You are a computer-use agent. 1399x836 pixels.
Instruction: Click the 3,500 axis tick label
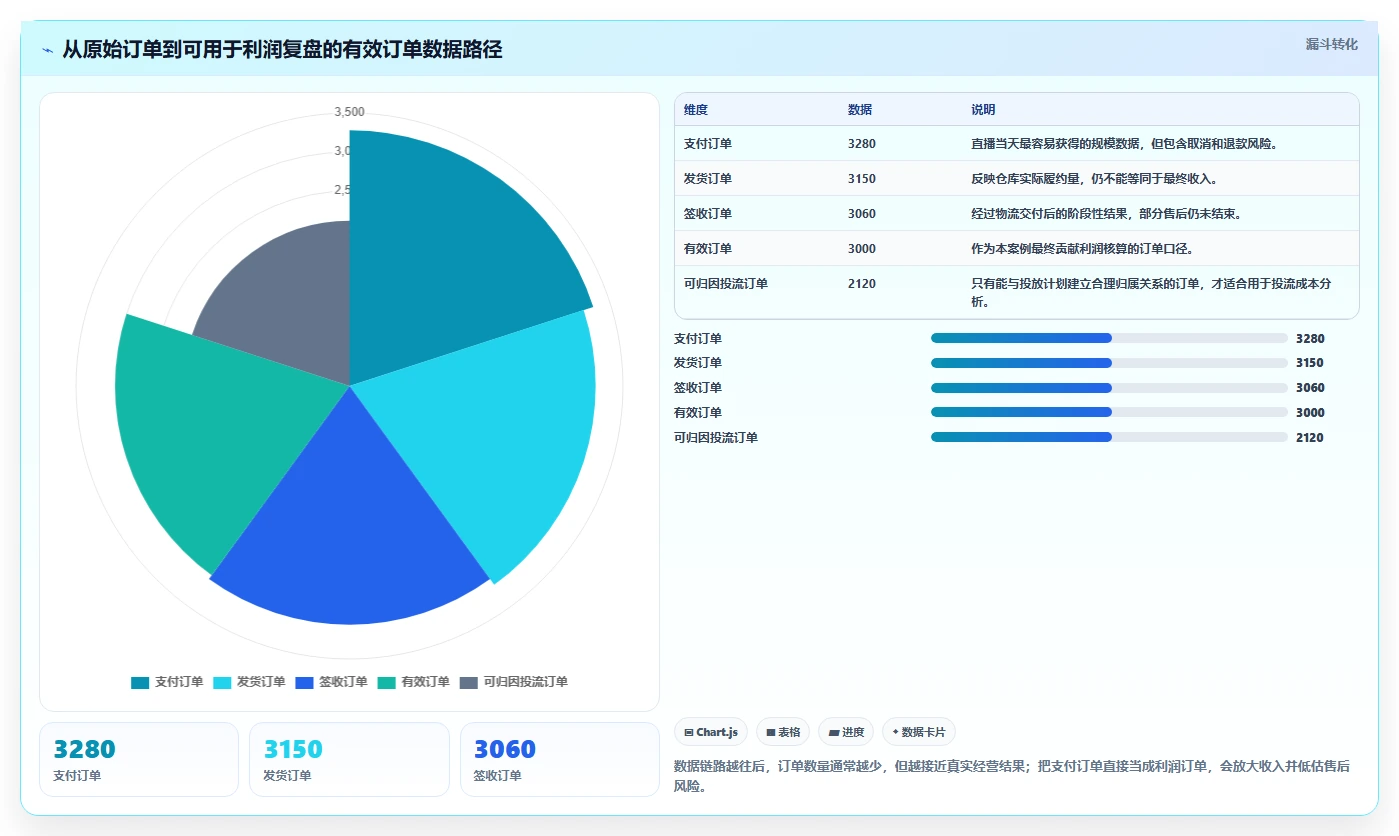click(349, 112)
